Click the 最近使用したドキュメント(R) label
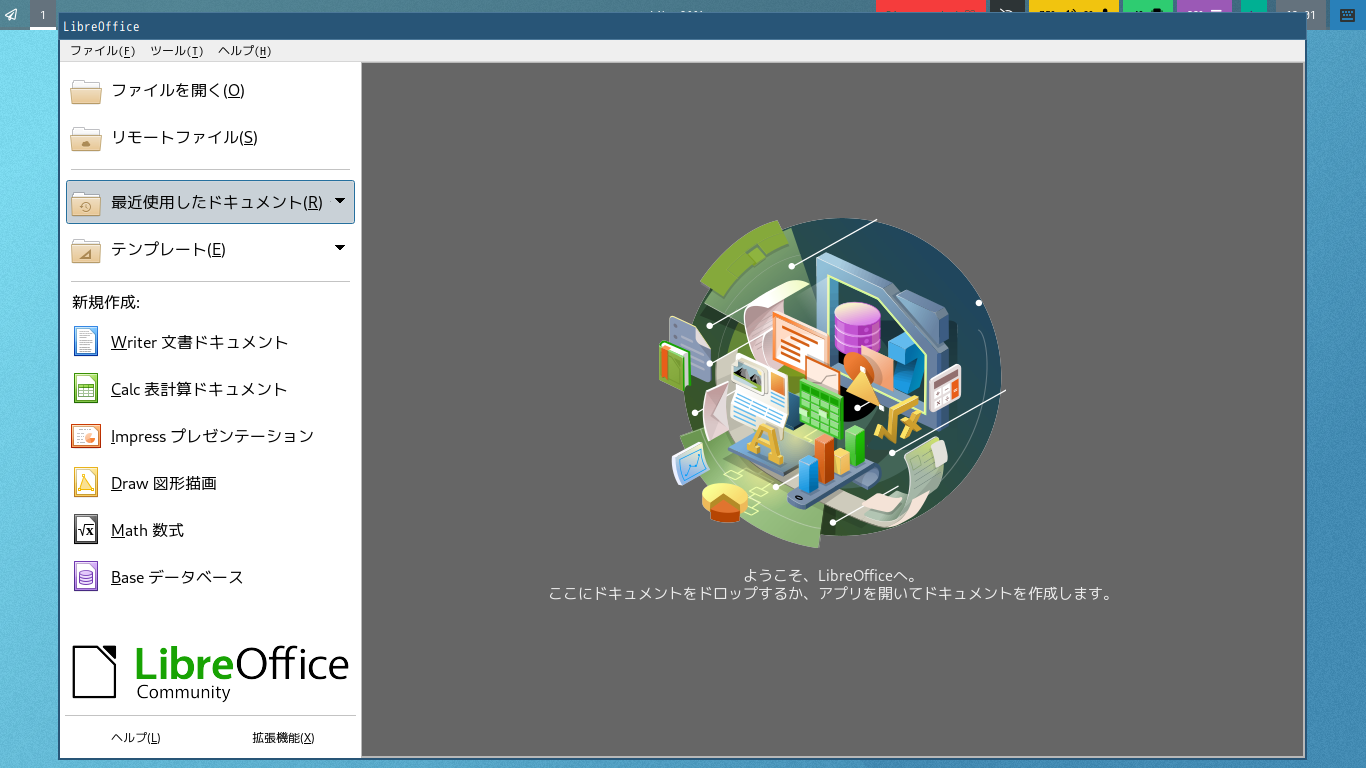1366x768 pixels. coord(217,202)
